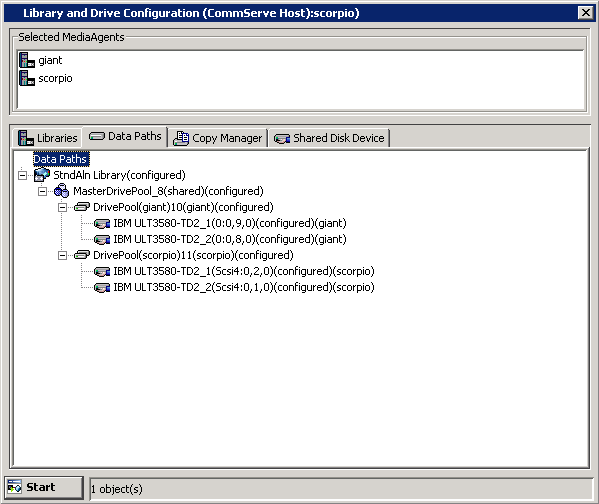
Task: Click the StndAln Library icon
Action: click(42, 175)
